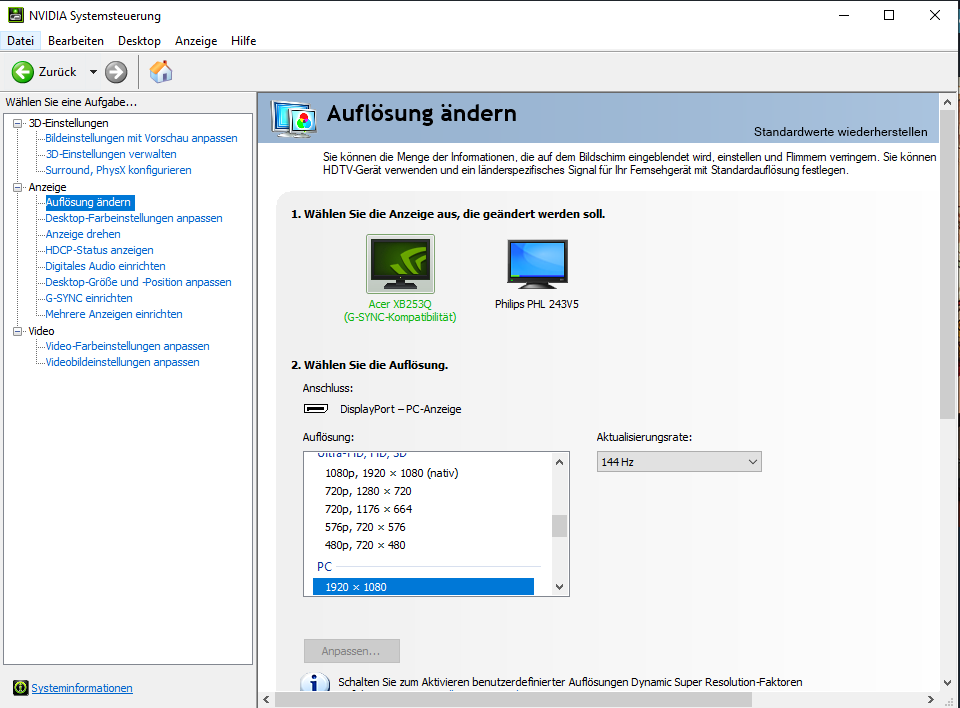Click the Systeminformationen icon
Image resolution: width=960 pixels, height=708 pixels.
[21, 688]
